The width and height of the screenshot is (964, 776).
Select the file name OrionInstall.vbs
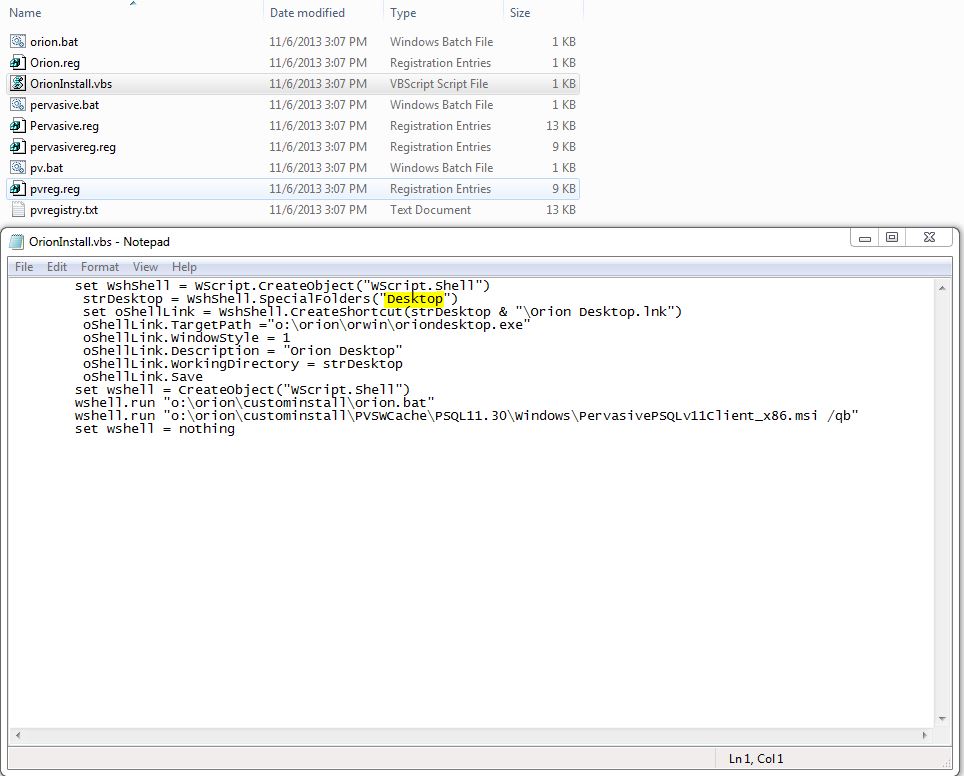(x=71, y=84)
